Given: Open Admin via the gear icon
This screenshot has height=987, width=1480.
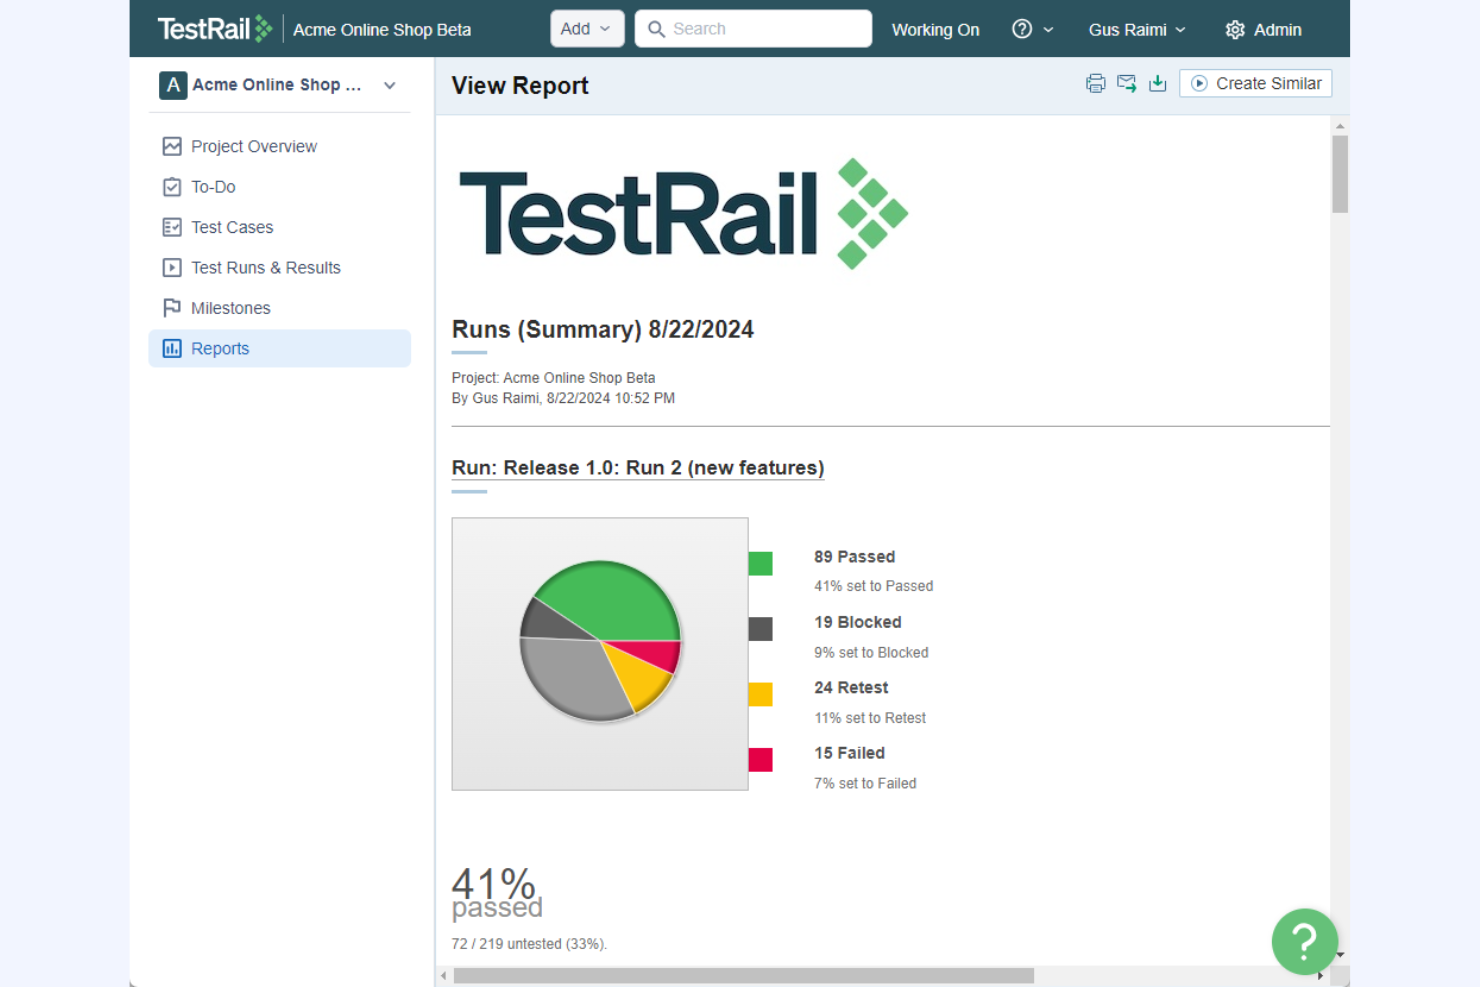Looking at the screenshot, I should point(1234,29).
